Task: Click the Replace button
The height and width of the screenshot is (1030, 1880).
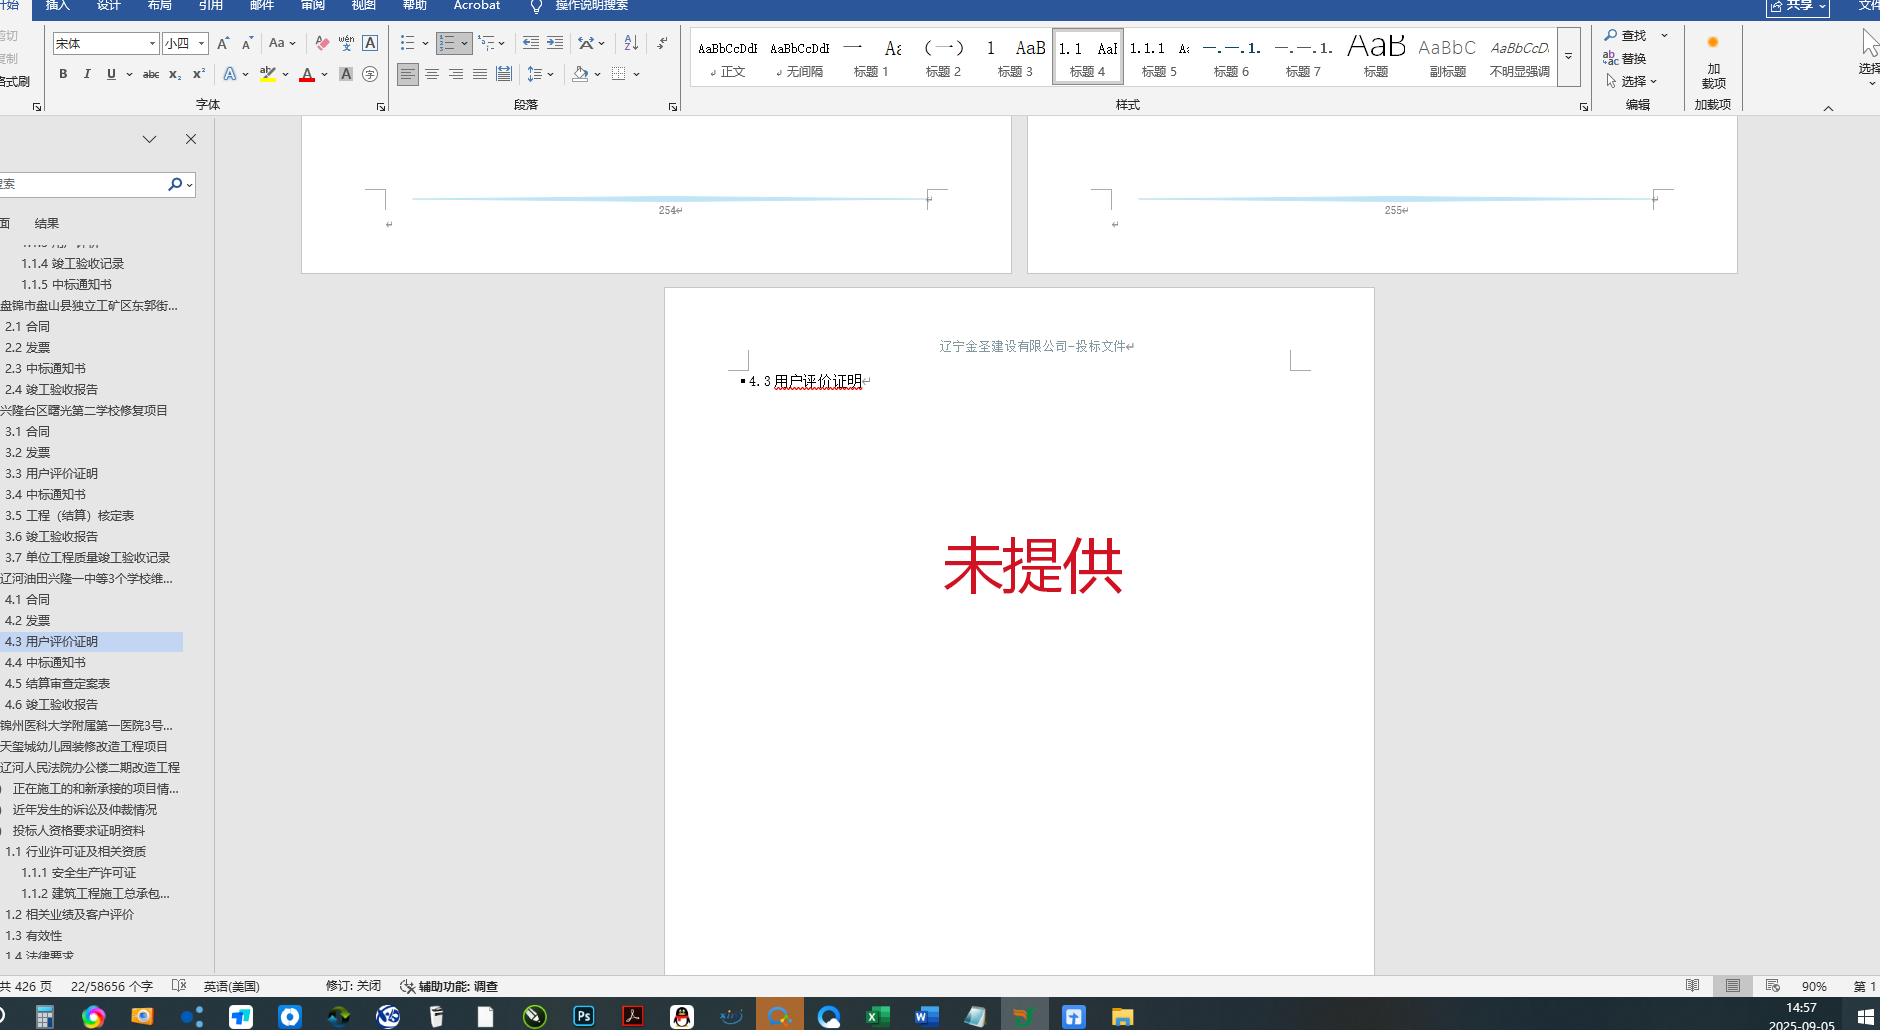Action: tap(1626, 58)
